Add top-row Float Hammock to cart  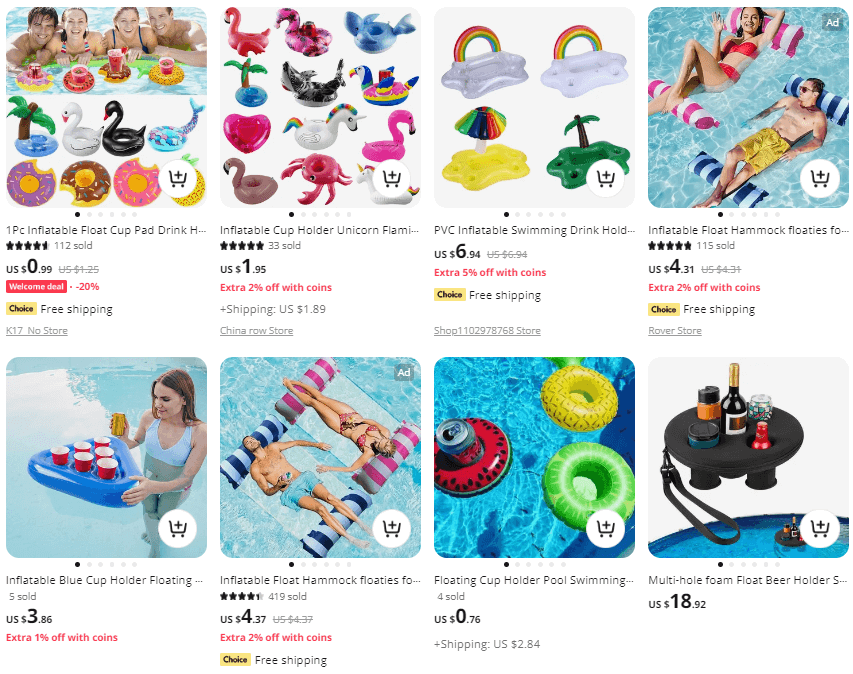(820, 178)
